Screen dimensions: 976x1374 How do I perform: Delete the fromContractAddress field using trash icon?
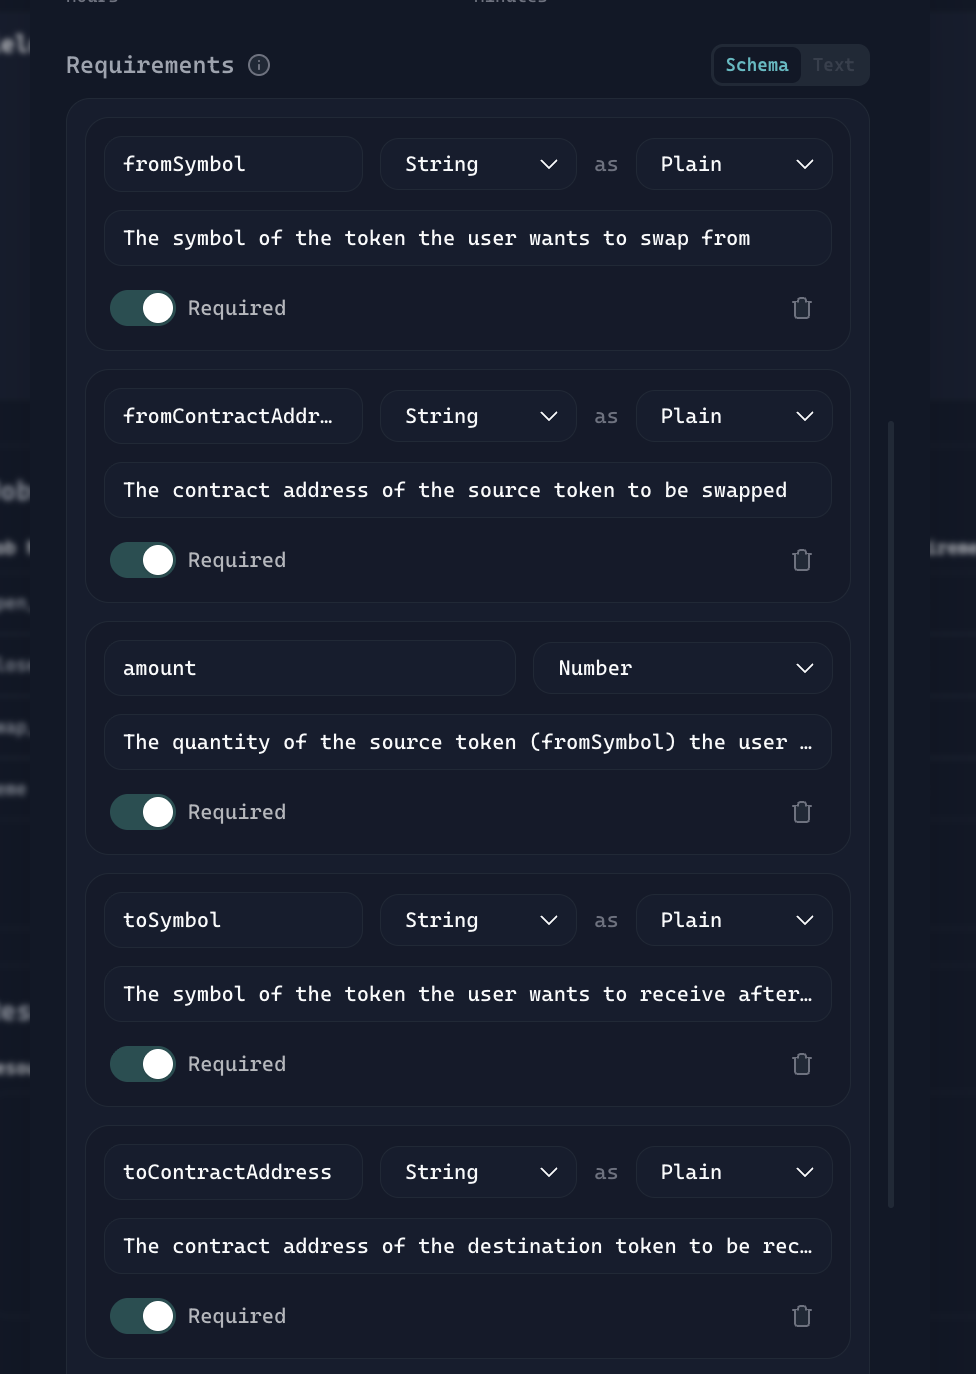[x=801, y=560]
